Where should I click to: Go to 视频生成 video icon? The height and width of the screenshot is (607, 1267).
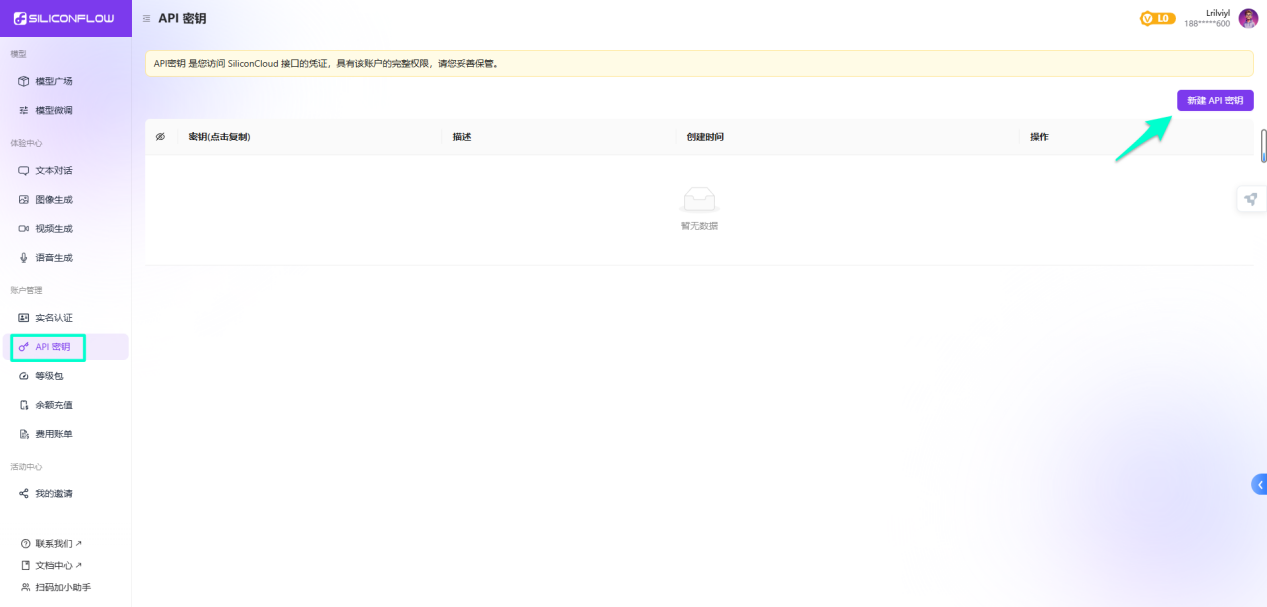(24, 228)
